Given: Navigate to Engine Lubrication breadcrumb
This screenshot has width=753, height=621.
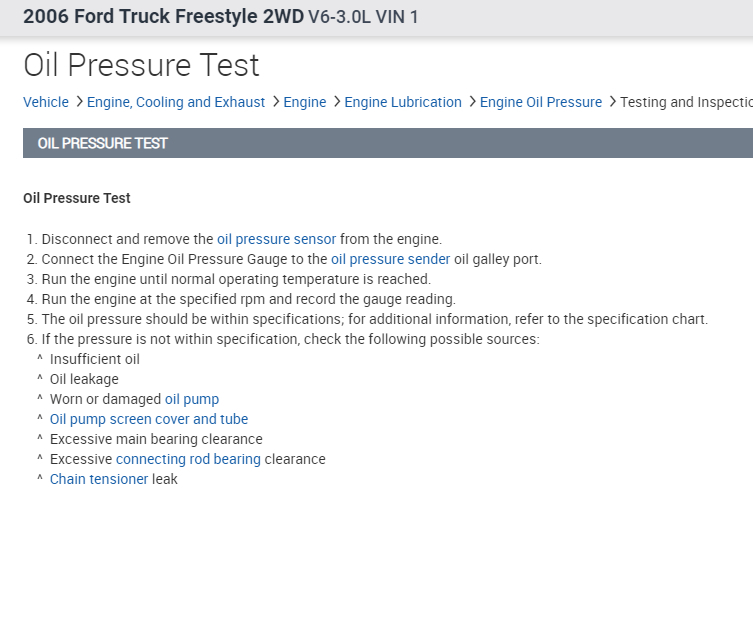Looking at the screenshot, I should pyautogui.click(x=403, y=102).
